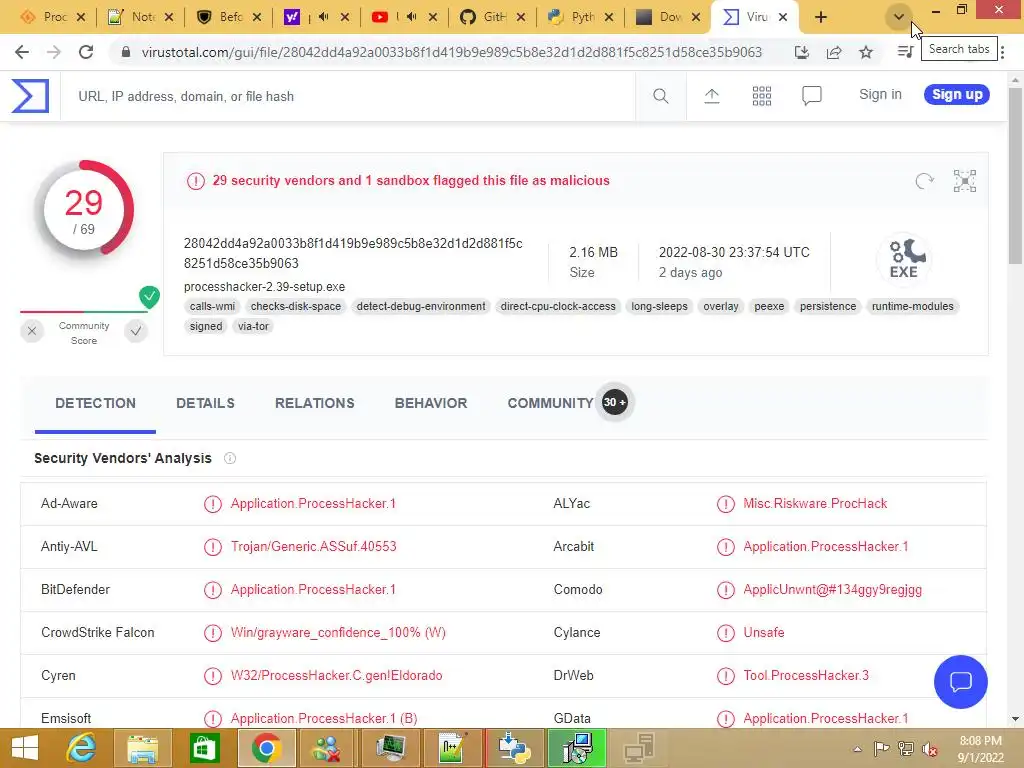Click the detect-debug-environment tag
The width and height of the screenshot is (1024, 768).
[421, 306]
